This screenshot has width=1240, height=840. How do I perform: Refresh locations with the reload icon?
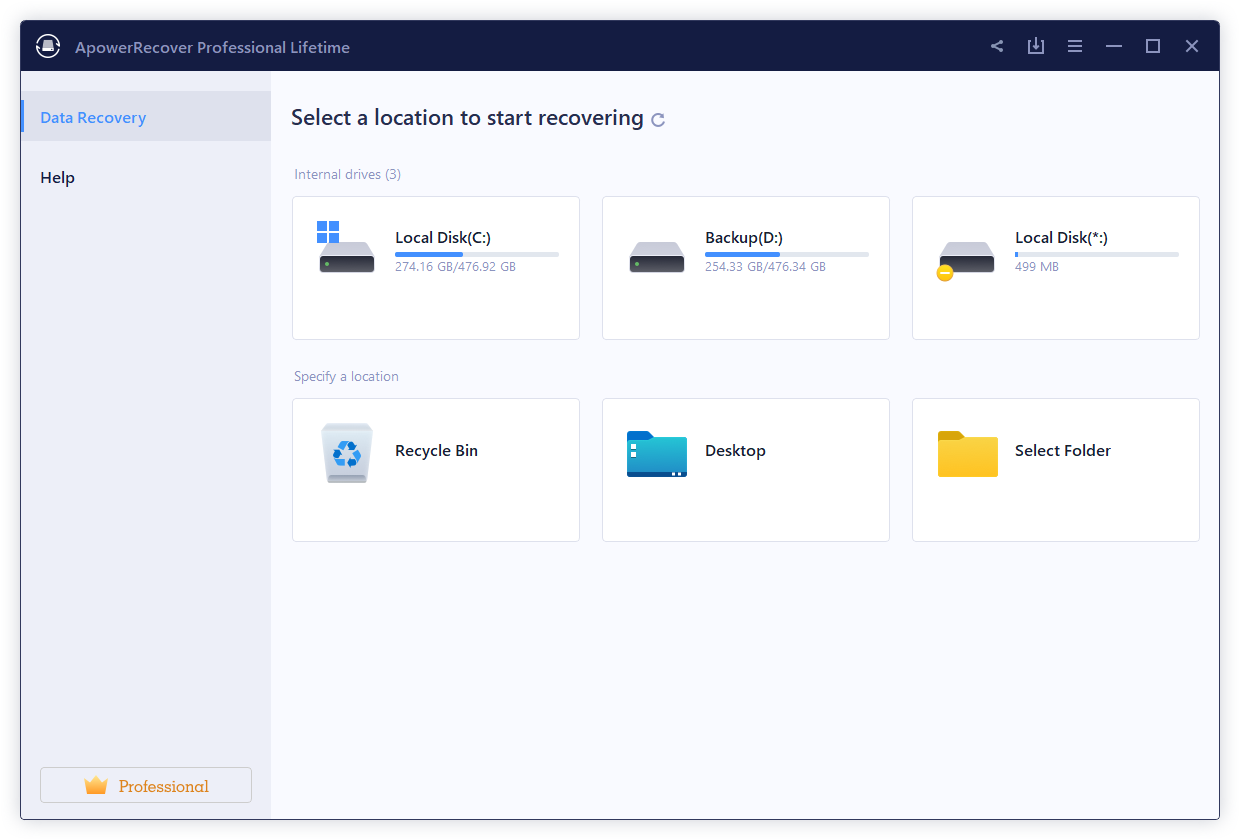(658, 120)
